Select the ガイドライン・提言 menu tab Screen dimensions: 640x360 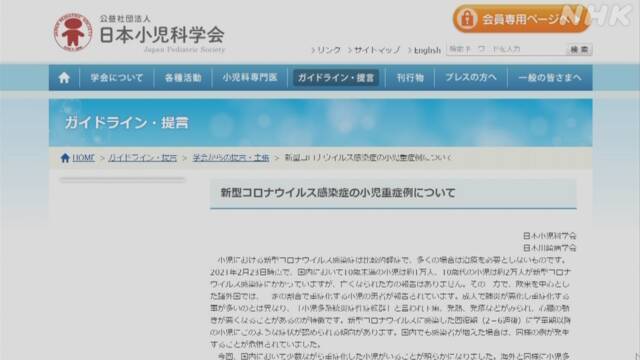pyautogui.click(x=336, y=78)
